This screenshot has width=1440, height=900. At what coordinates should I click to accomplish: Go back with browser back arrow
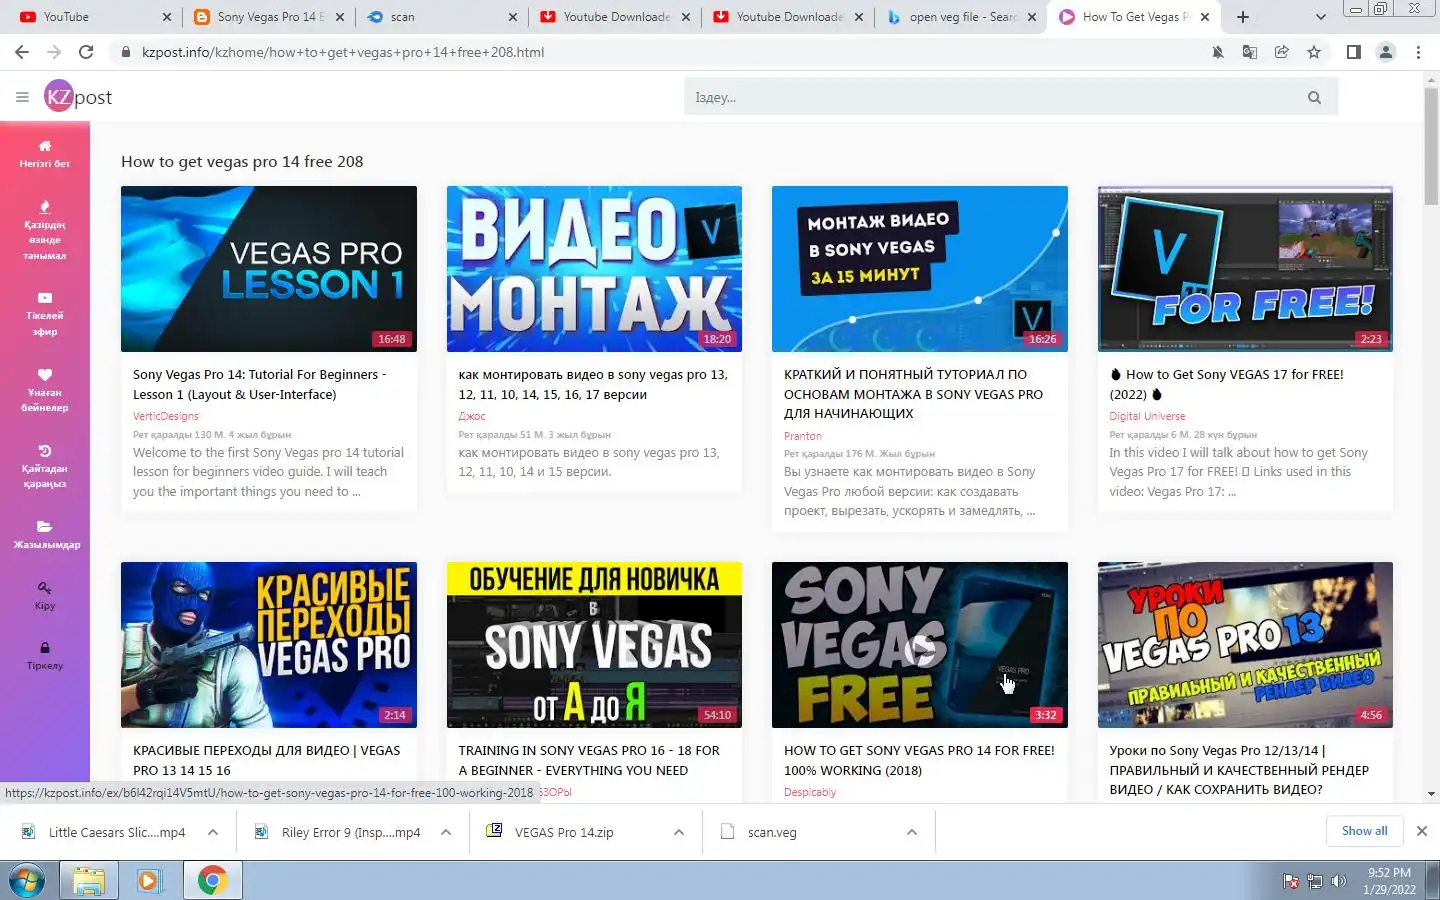point(22,52)
